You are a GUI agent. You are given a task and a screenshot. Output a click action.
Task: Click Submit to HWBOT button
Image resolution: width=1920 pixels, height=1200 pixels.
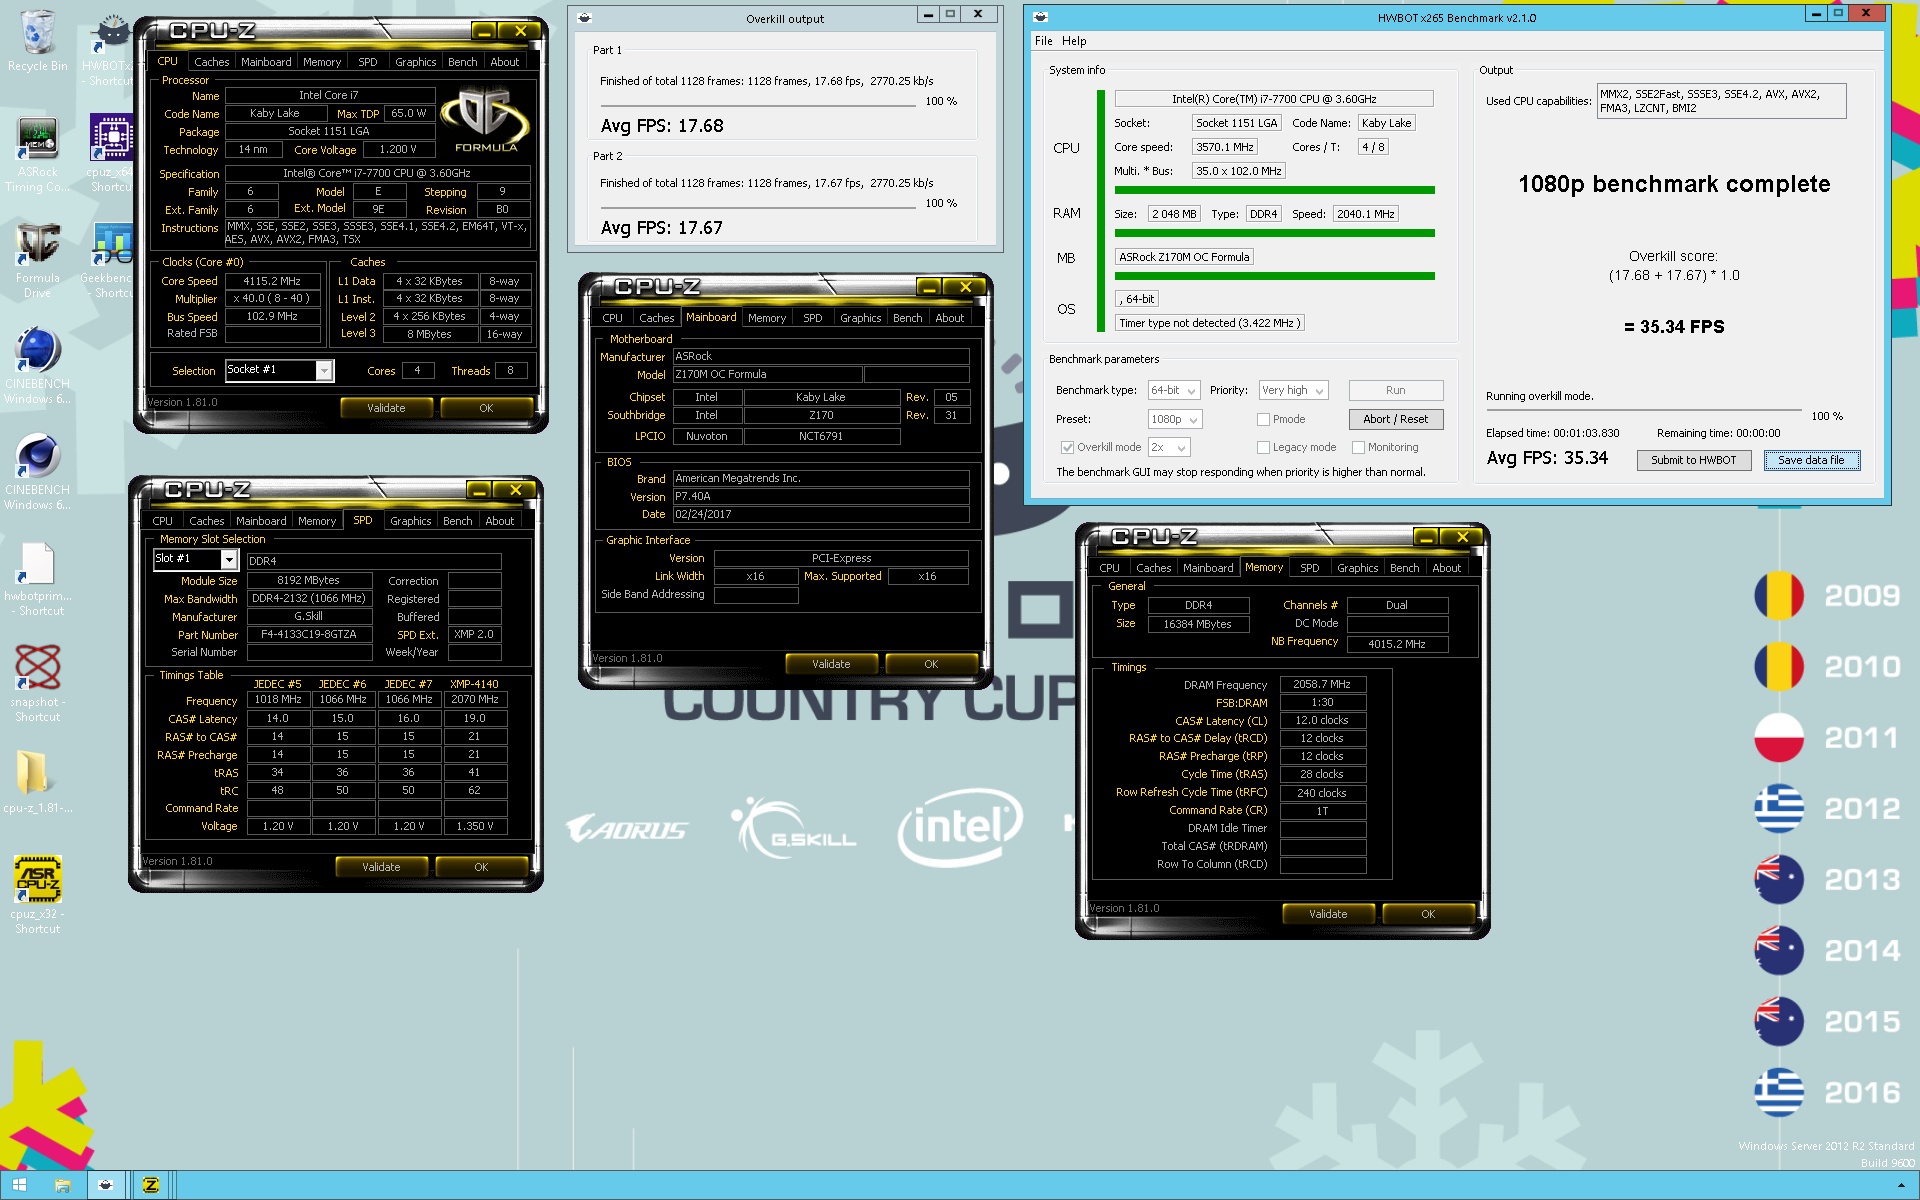click(x=1693, y=460)
